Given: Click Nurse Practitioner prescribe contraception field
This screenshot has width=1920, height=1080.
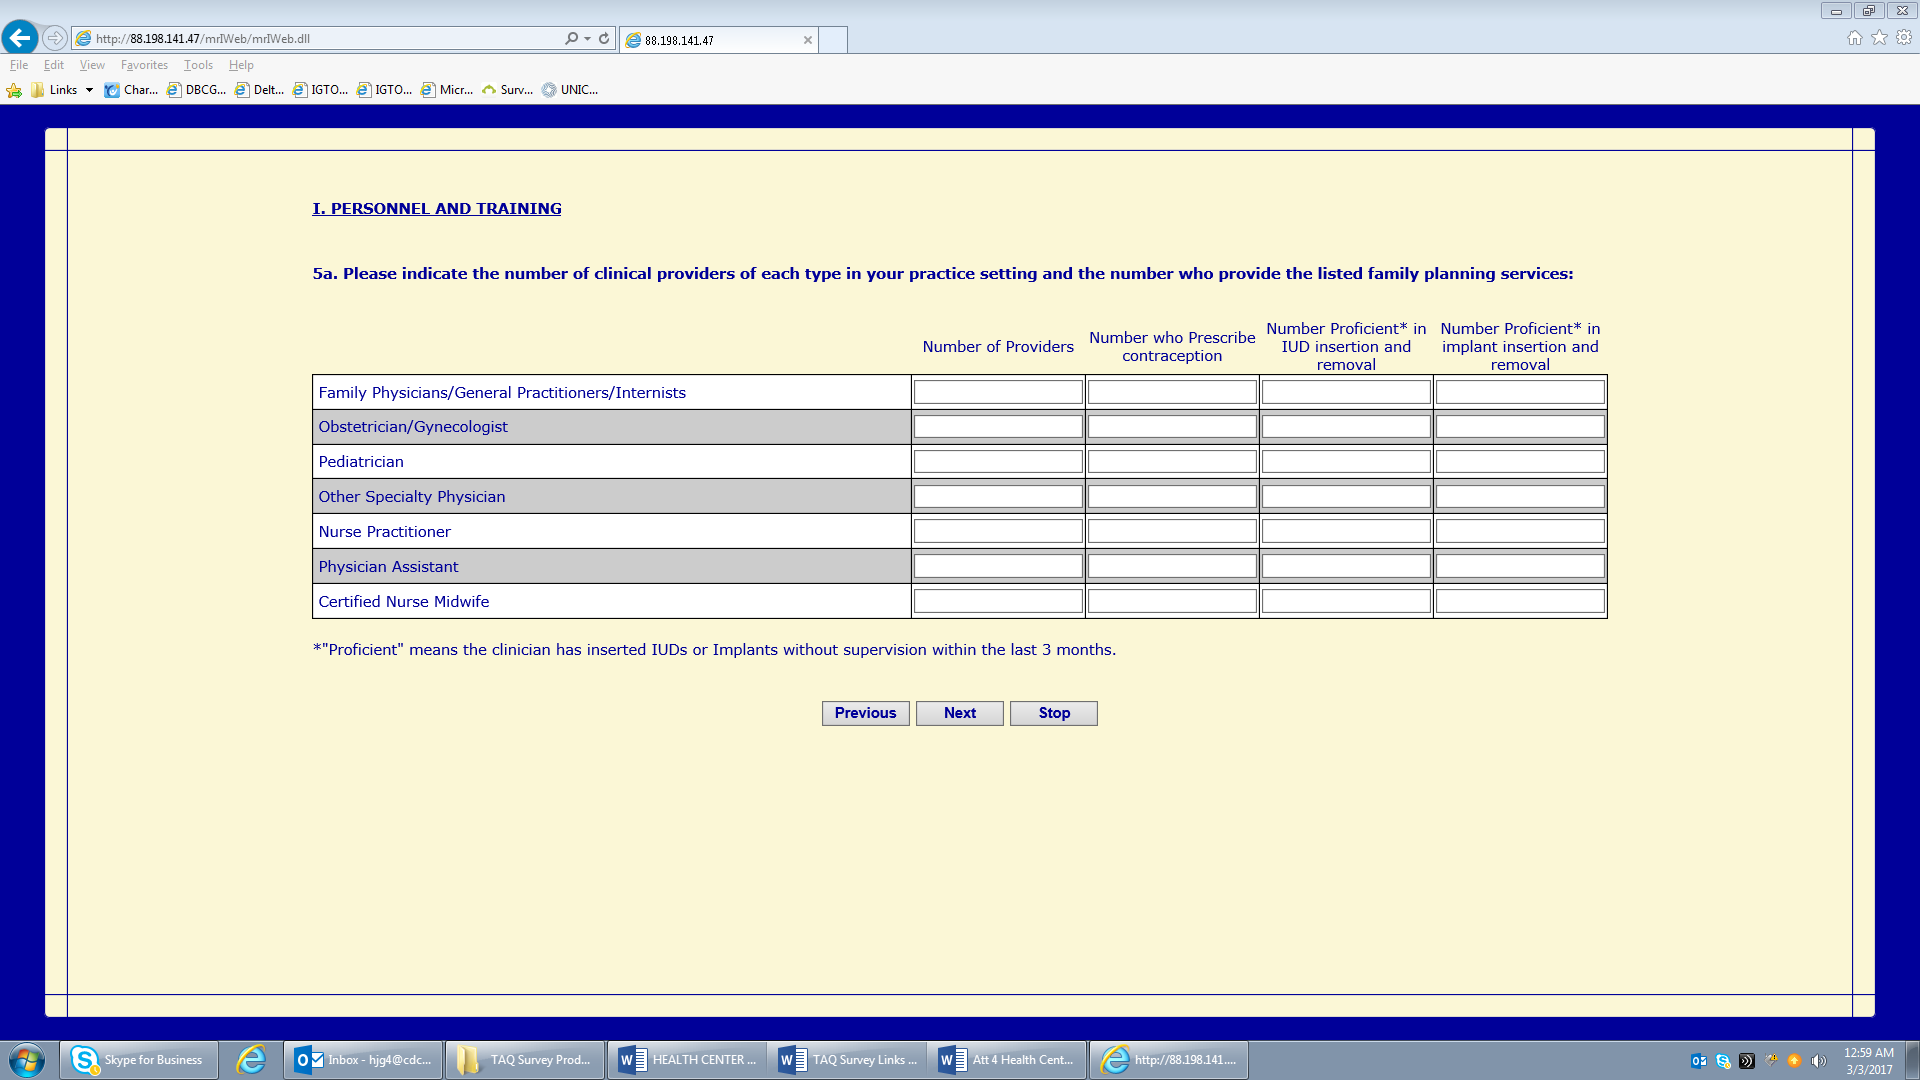Looking at the screenshot, I should click(x=1171, y=532).
